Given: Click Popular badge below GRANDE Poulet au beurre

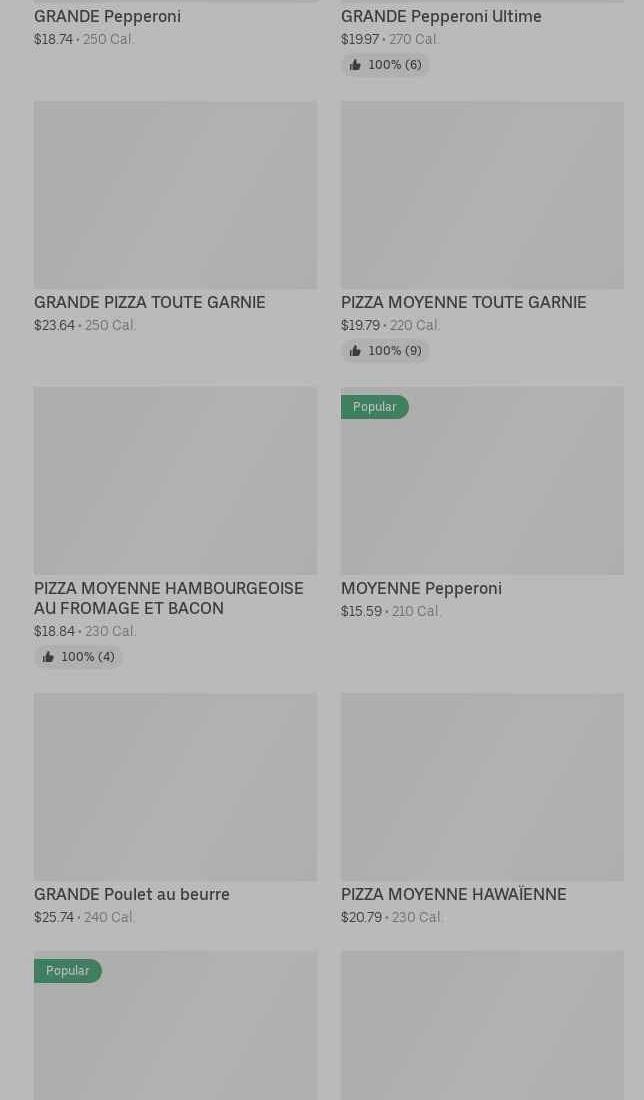Looking at the screenshot, I should coord(67,971).
